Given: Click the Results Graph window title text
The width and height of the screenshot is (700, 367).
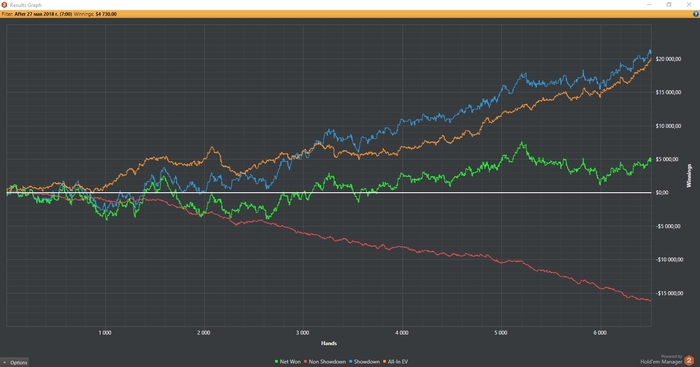Looking at the screenshot, I should pos(25,5).
